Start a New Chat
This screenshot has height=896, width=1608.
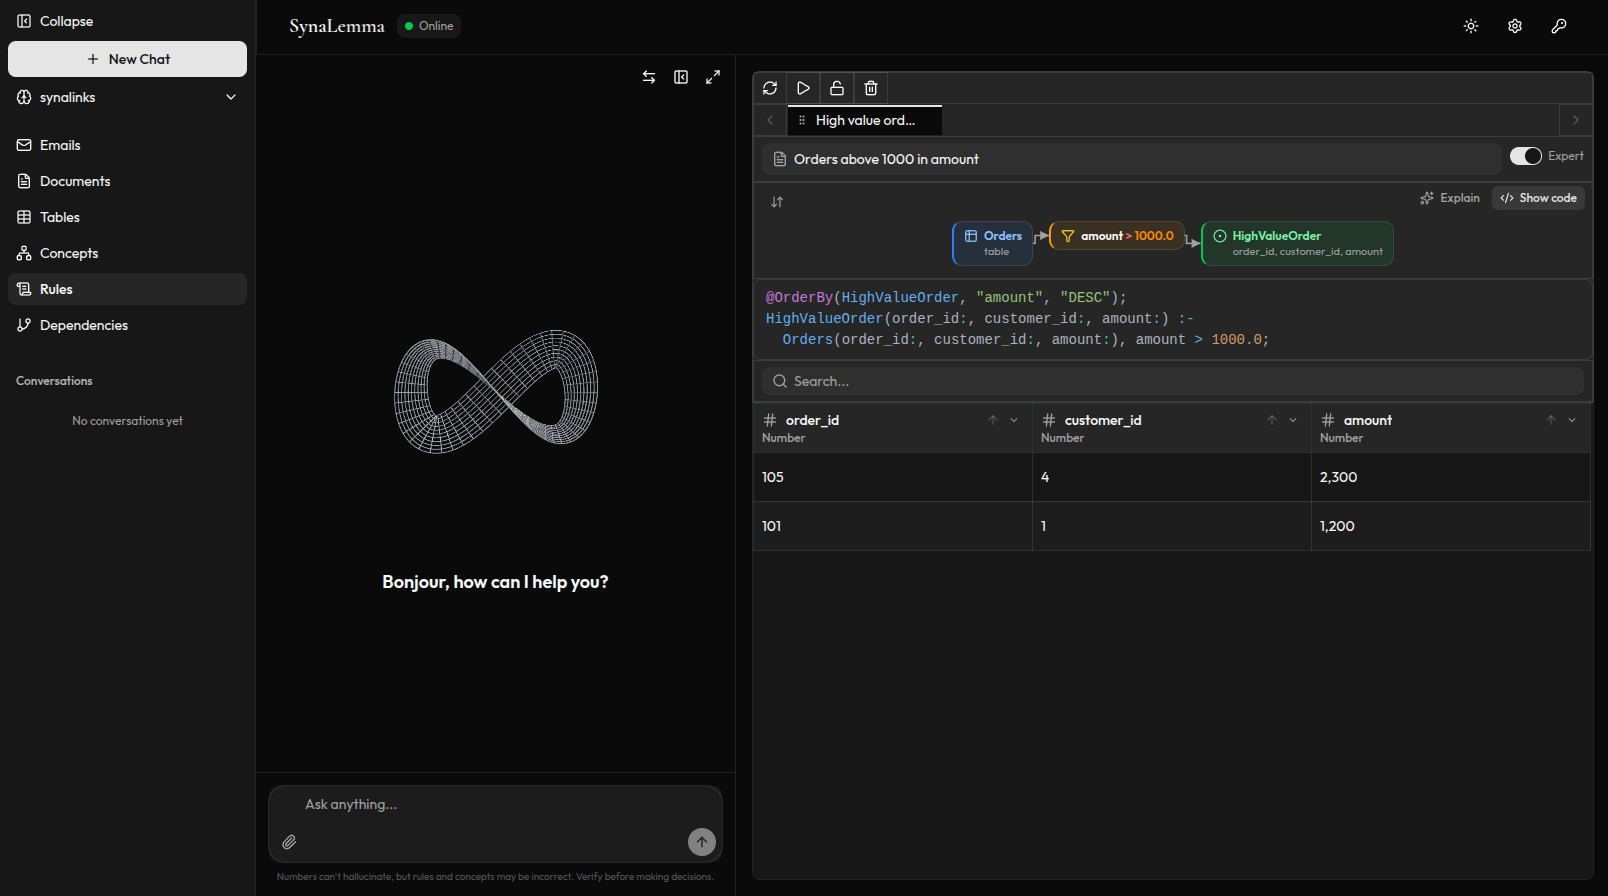(127, 59)
